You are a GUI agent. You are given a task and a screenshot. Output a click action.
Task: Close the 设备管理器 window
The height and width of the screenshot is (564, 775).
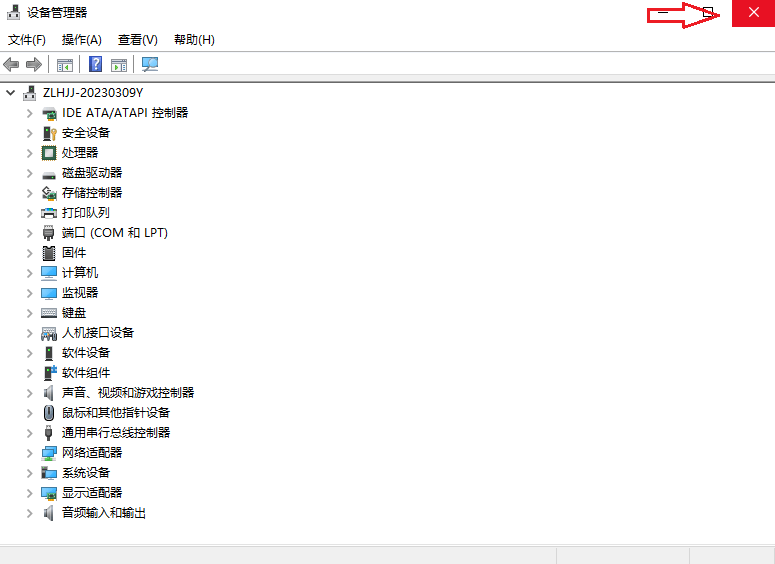point(753,13)
